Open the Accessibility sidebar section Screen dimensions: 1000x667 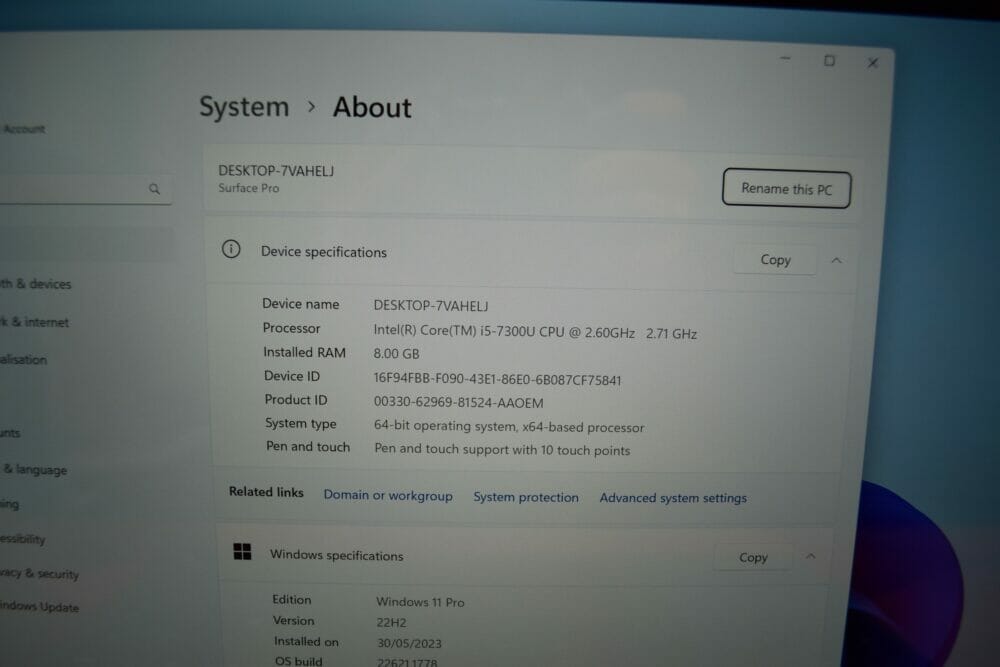[x=23, y=539]
